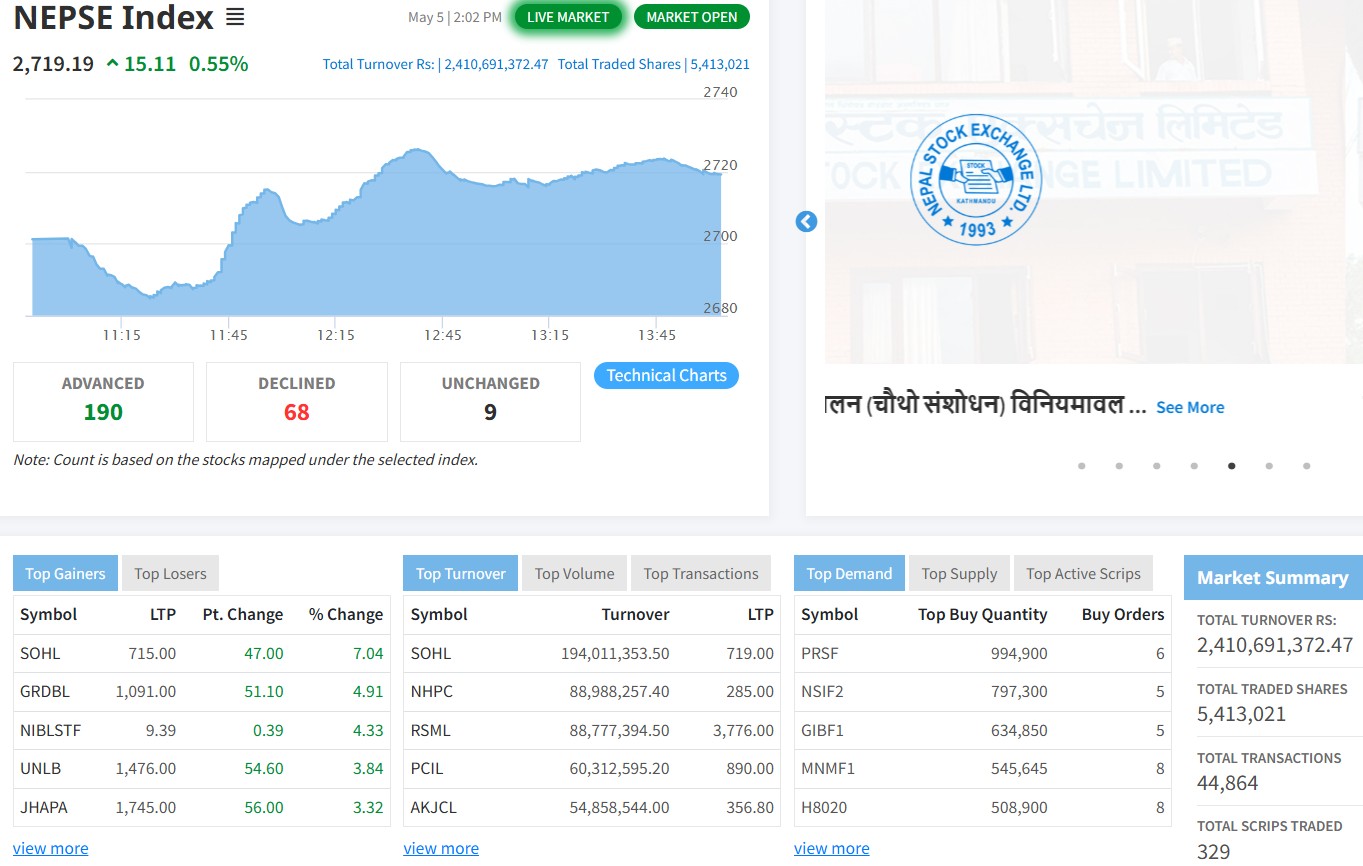This screenshot has height=866, width=1363.
Task: Click view more under Top Gainers
Action: point(50,848)
